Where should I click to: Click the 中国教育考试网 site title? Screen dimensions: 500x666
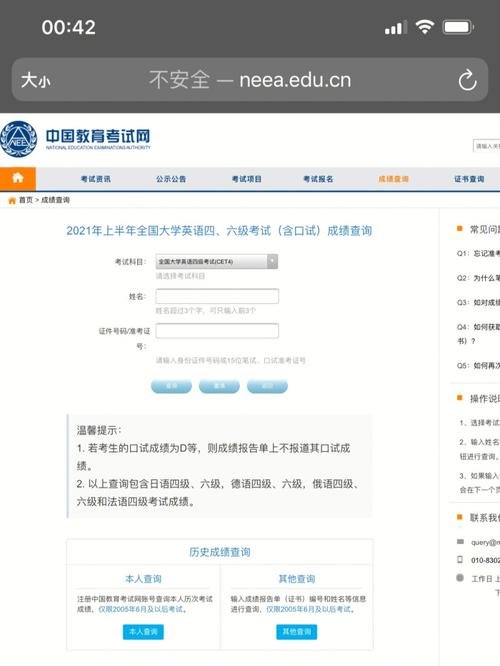(x=98, y=136)
